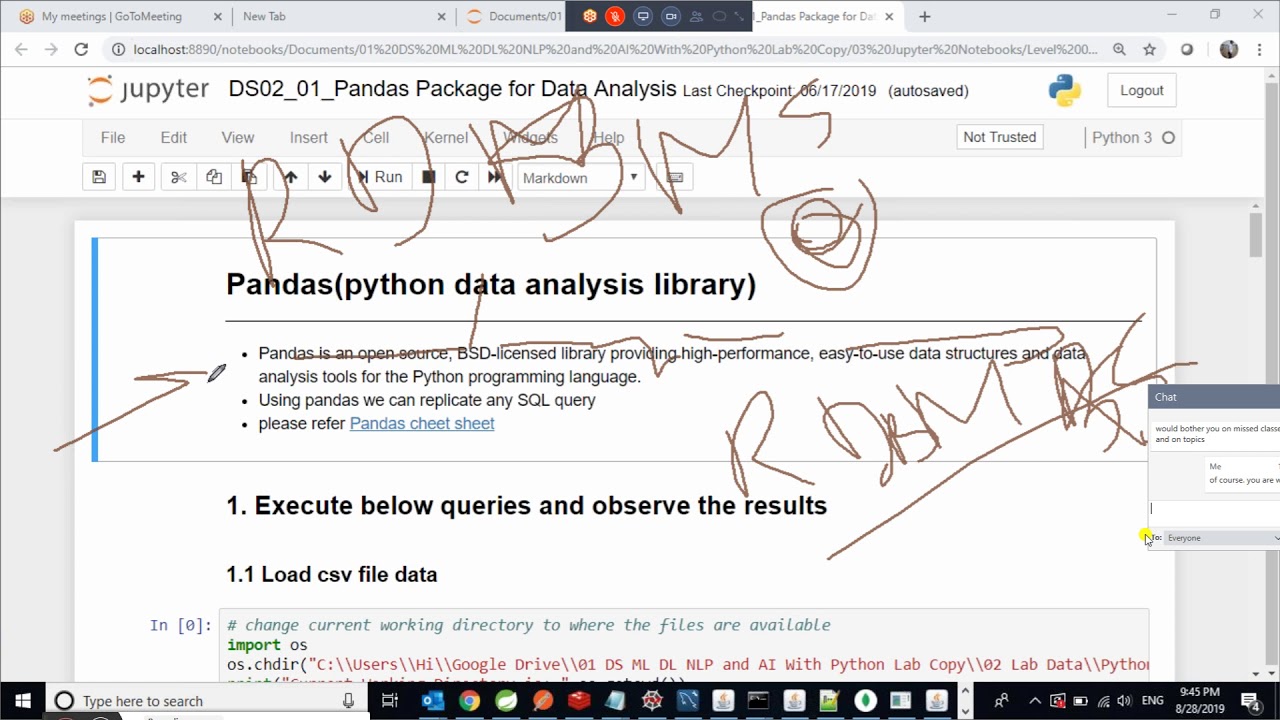
Task: Open a new browser tab with plus button
Action: 924,16
